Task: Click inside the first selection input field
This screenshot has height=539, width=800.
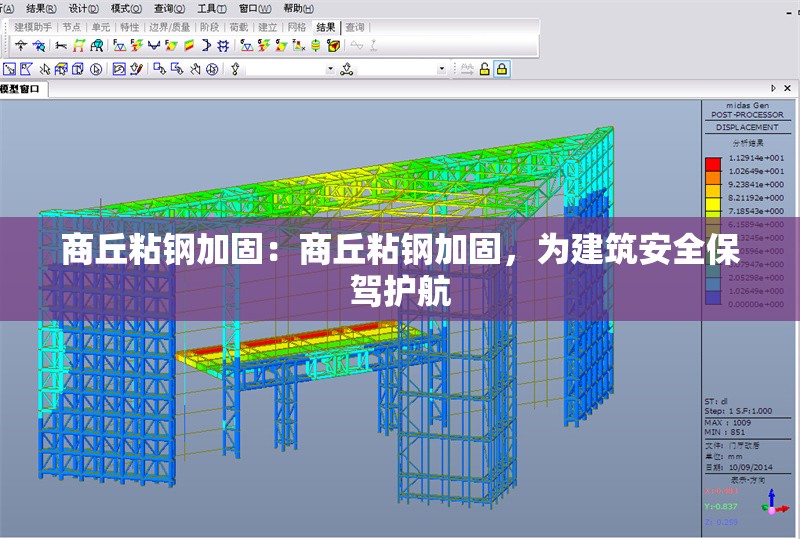Action: [x=286, y=69]
